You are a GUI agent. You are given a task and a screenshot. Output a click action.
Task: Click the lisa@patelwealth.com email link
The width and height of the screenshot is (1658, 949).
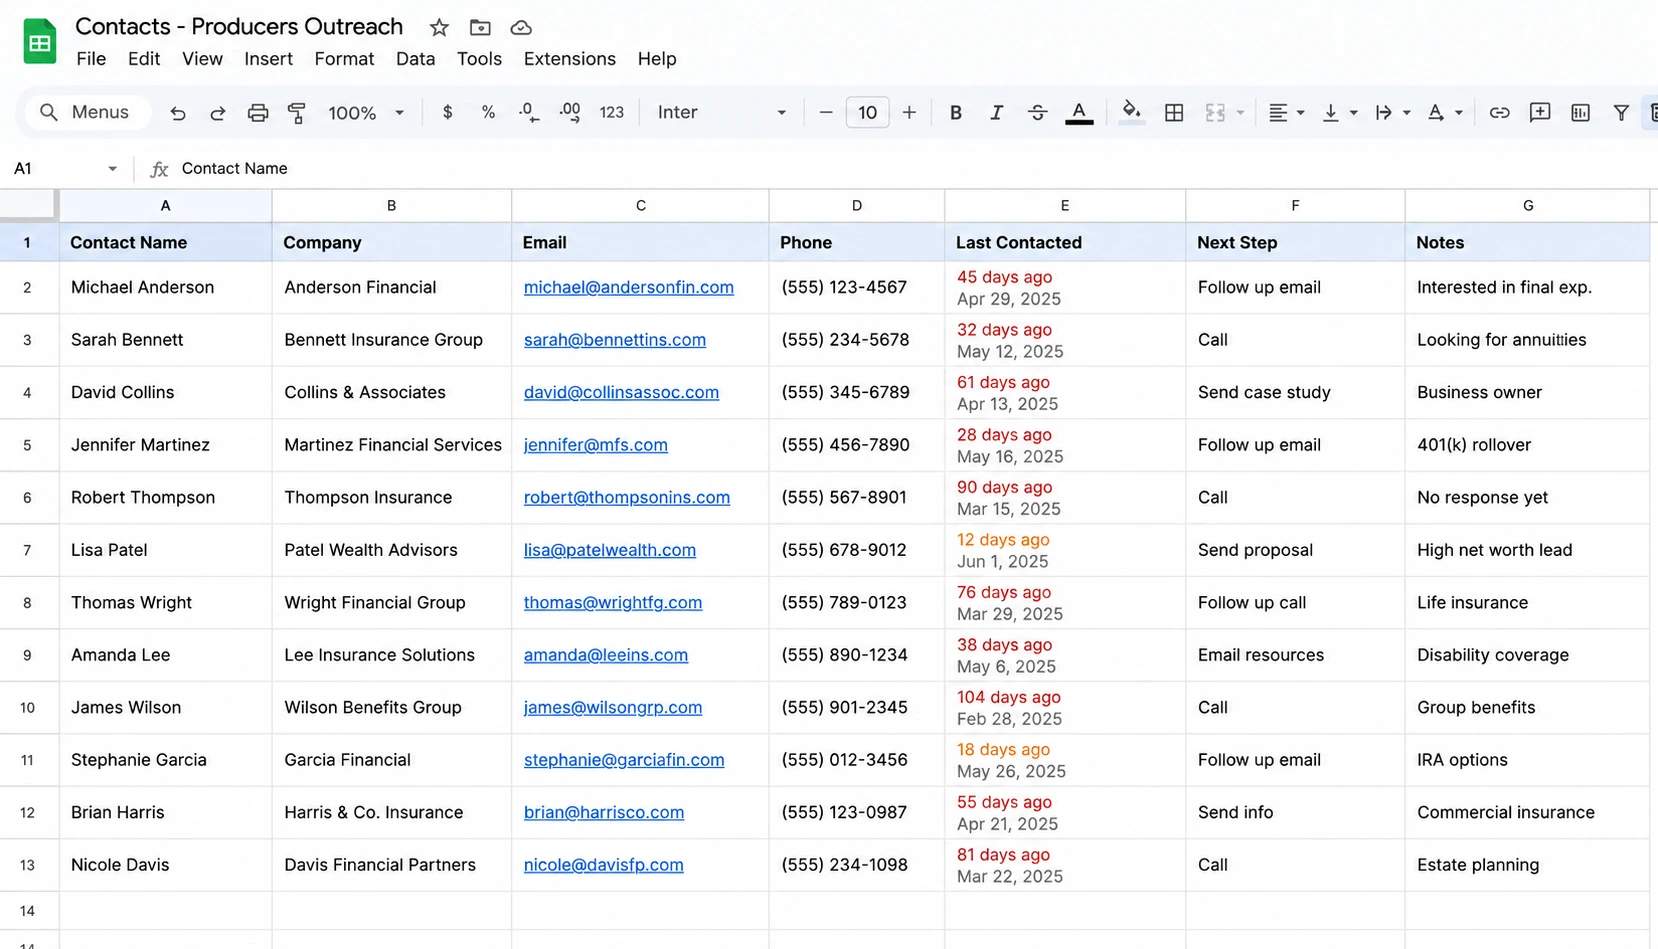point(609,550)
